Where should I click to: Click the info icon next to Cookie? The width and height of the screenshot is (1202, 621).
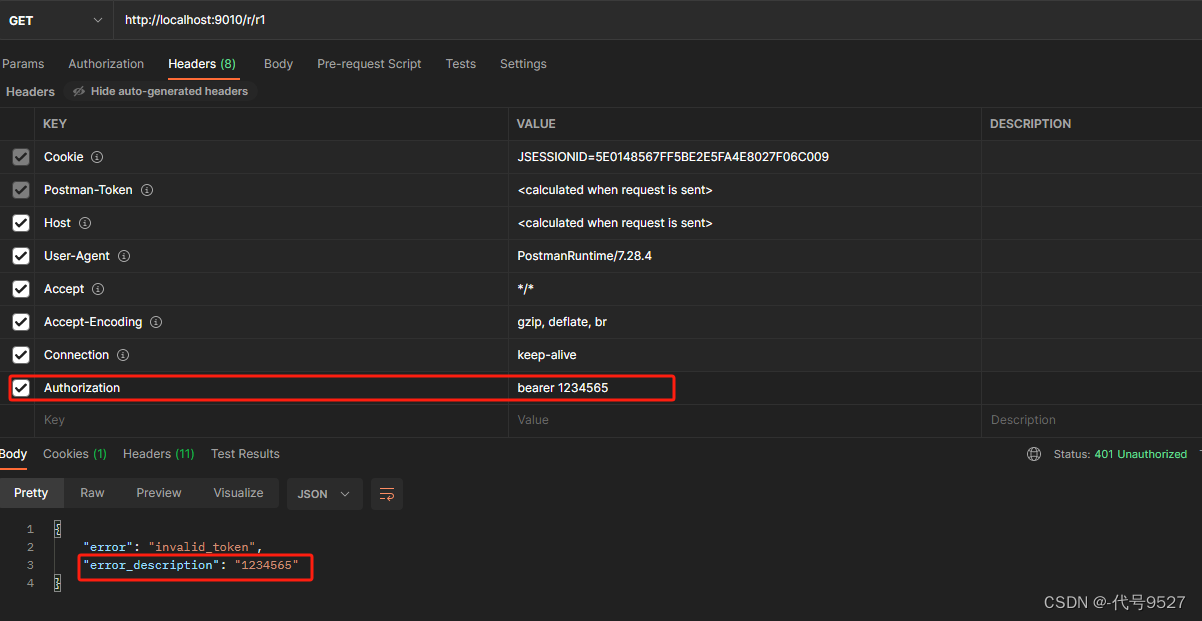pos(97,157)
